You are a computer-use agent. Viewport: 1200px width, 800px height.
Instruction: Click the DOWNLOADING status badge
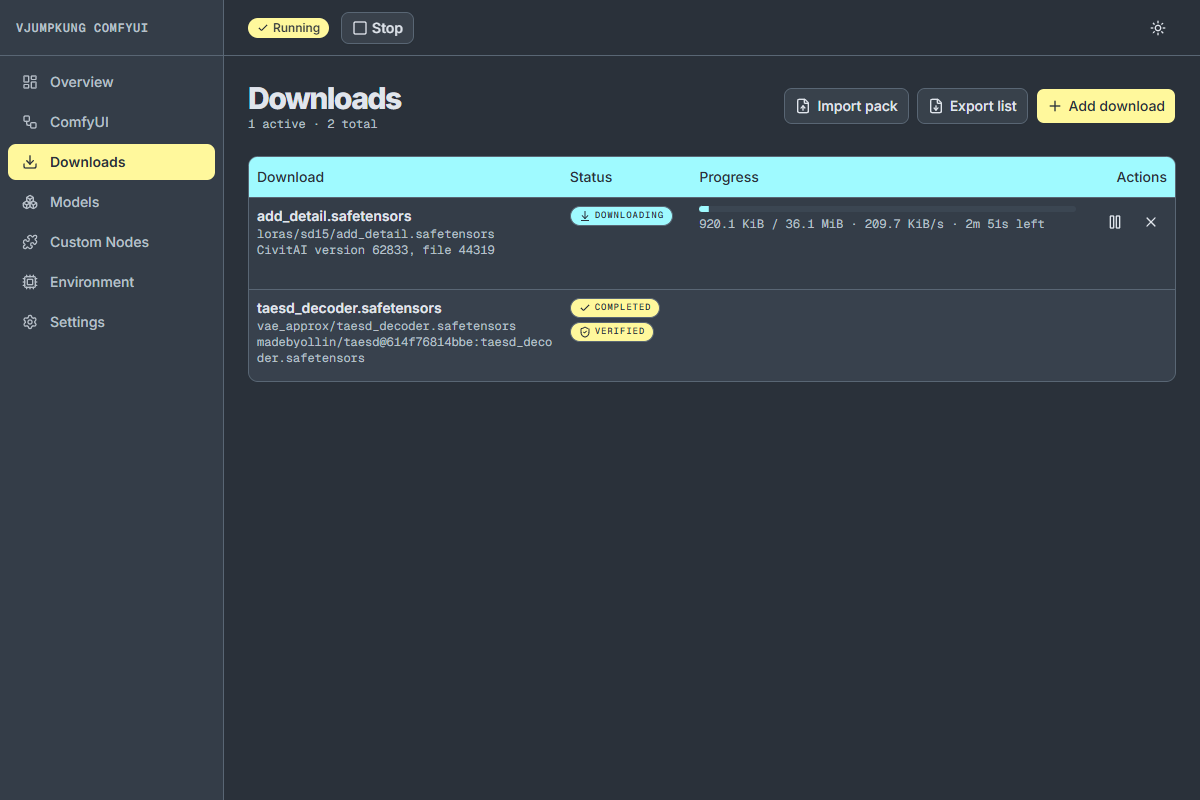621,215
